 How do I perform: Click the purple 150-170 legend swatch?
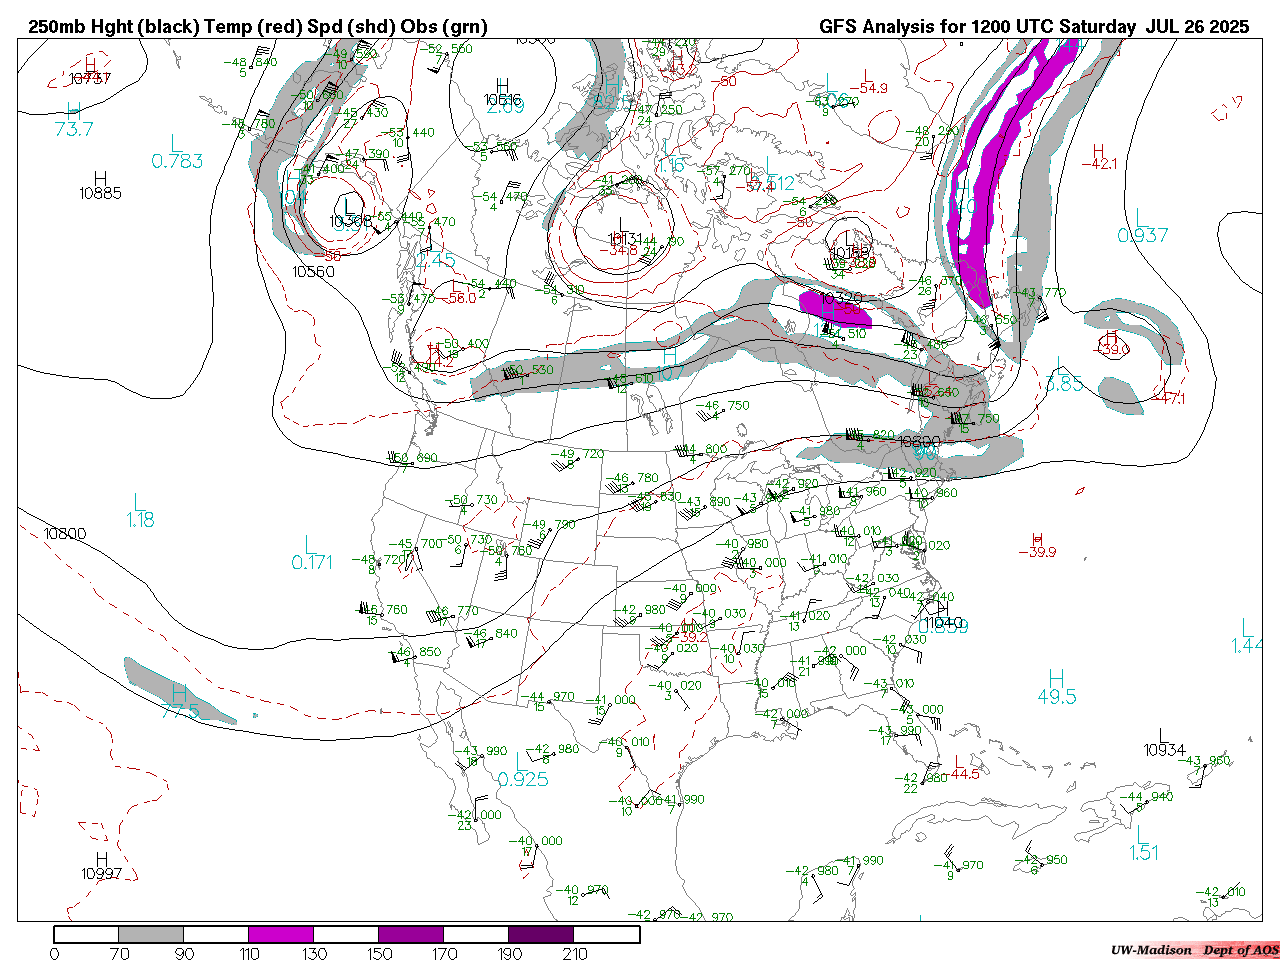click(x=411, y=935)
